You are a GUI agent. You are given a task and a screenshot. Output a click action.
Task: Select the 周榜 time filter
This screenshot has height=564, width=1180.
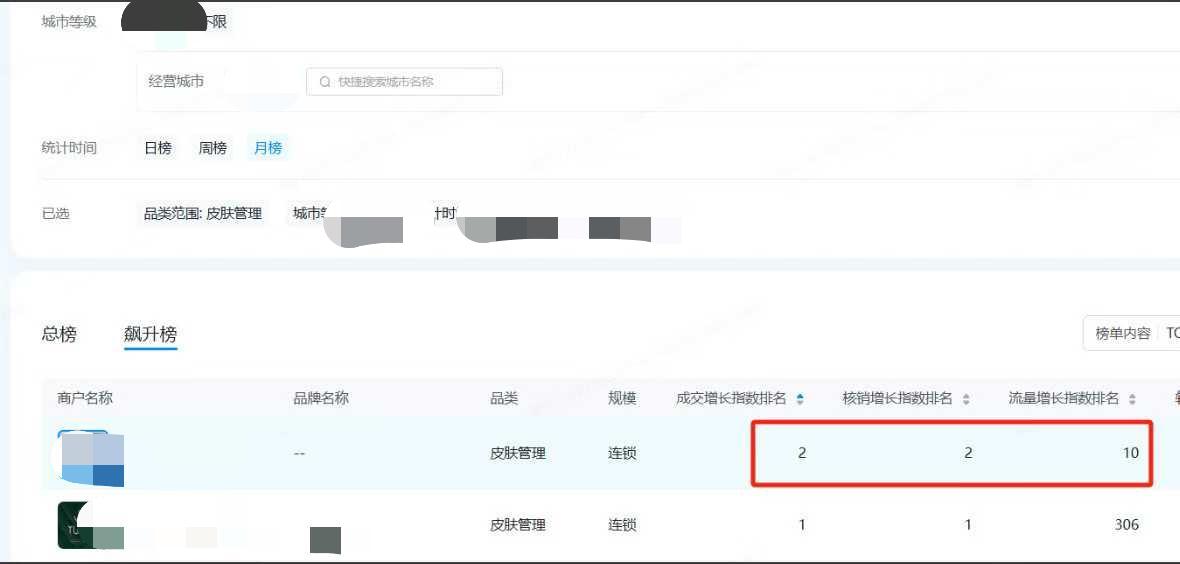click(213, 148)
